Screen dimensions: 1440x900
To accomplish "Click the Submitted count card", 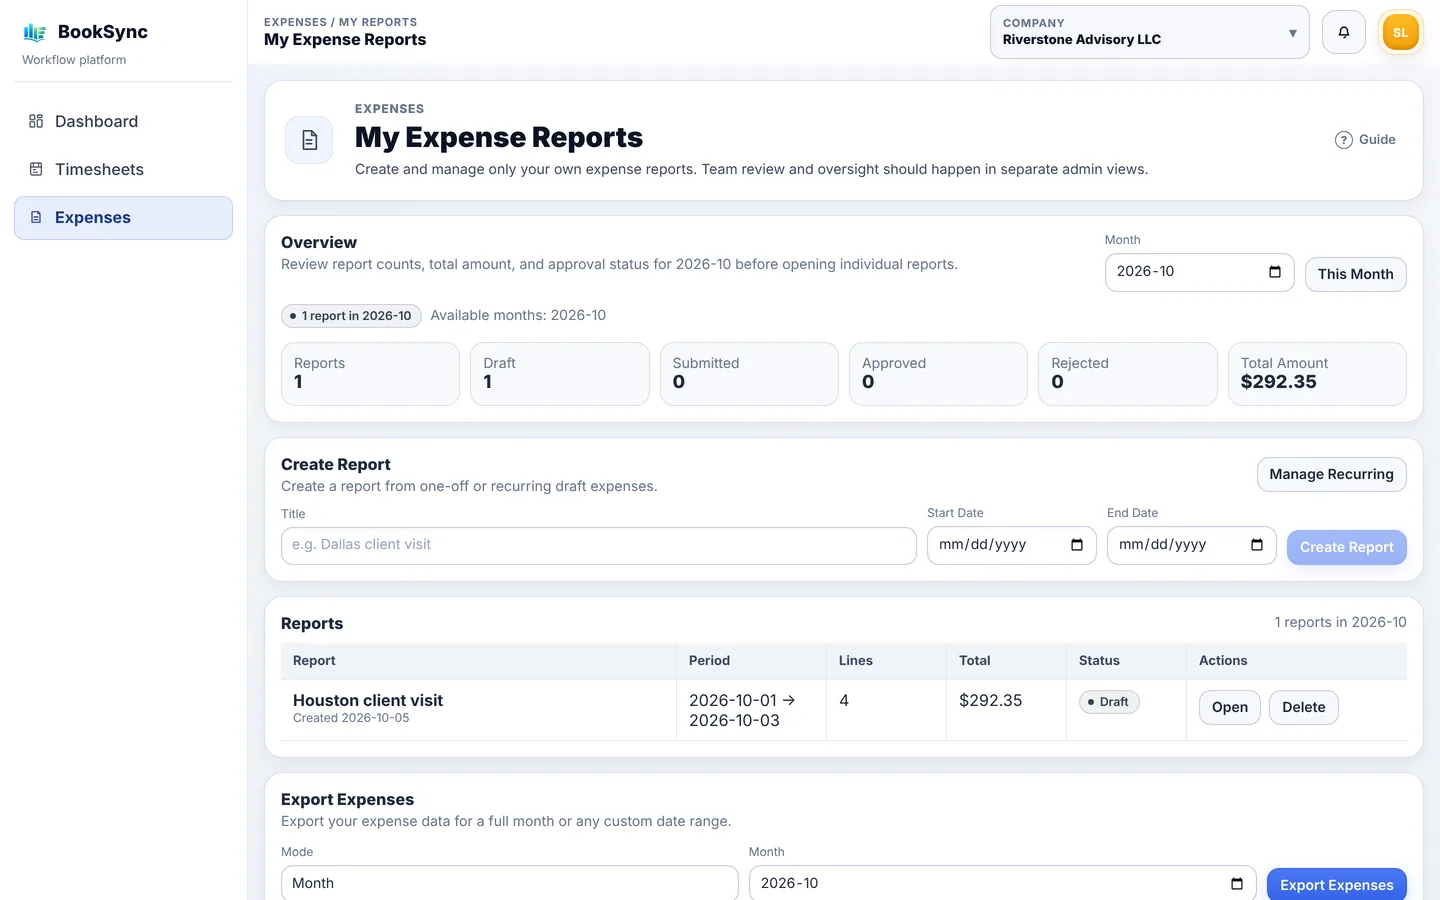I will pyautogui.click(x=749, y=374).
